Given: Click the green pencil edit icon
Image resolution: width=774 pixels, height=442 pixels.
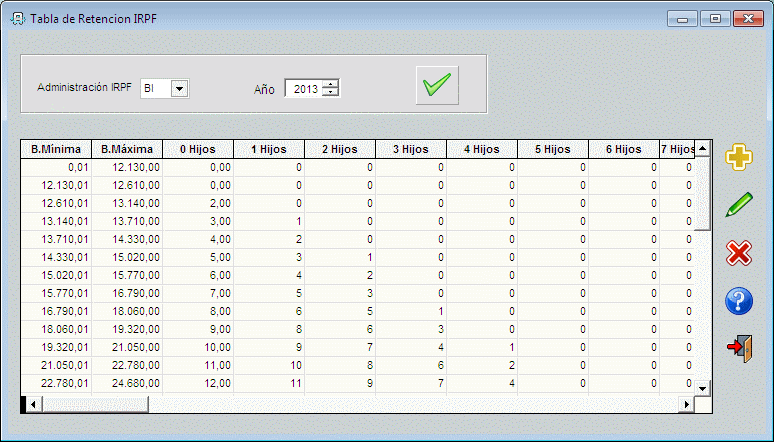Looking at the screenshot, I should 739,204.
